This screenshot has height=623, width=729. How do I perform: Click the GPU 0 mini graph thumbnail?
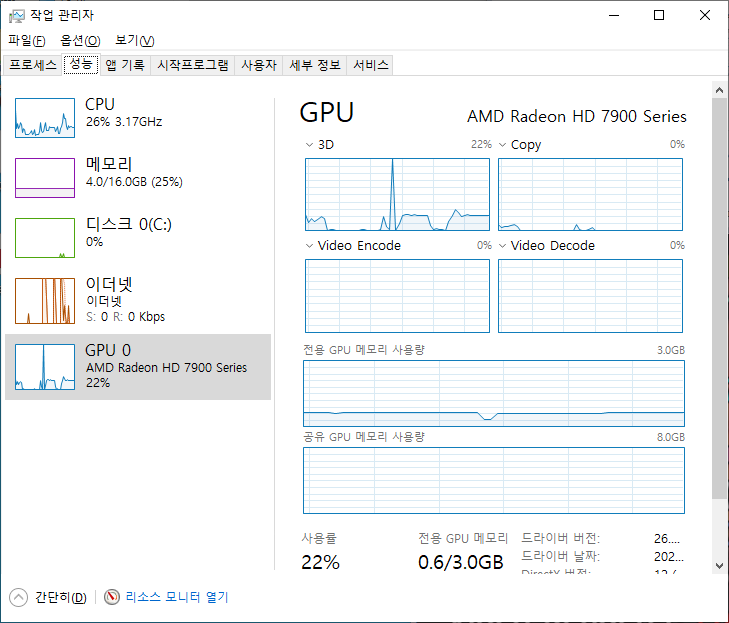click(x=45, y=367)
